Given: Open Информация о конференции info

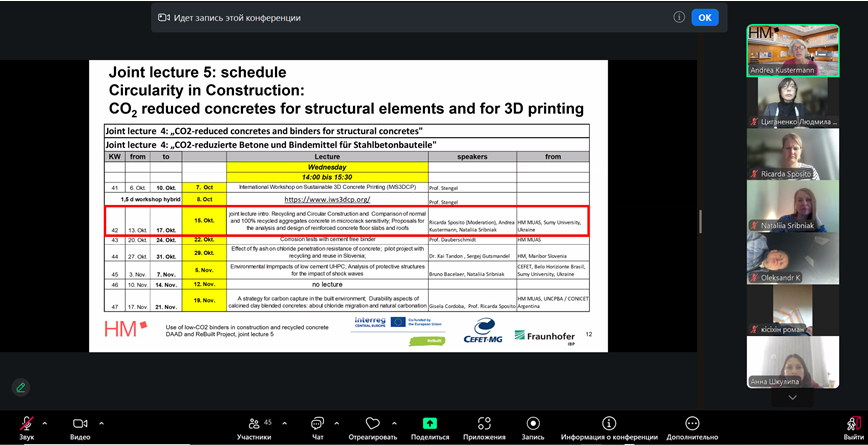Looking at the screenshot, I should tap(607, 424).
